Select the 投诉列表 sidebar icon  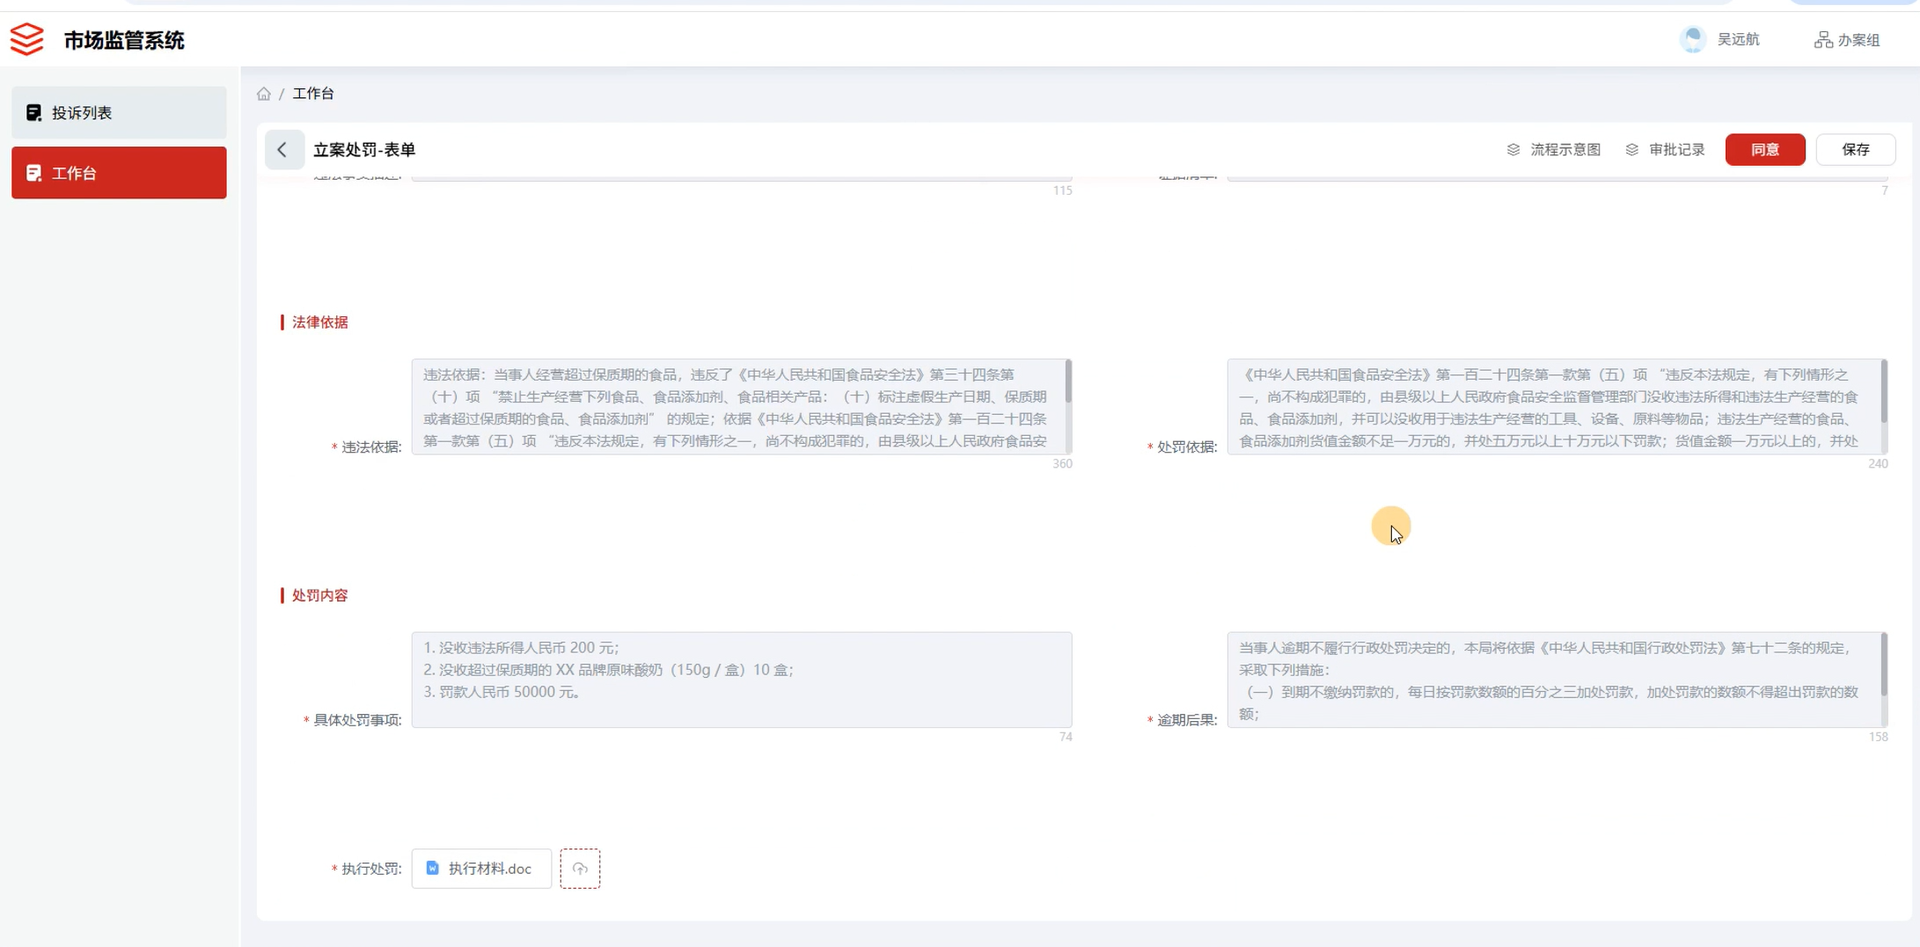pyautogui.click(x=33, y=112)
